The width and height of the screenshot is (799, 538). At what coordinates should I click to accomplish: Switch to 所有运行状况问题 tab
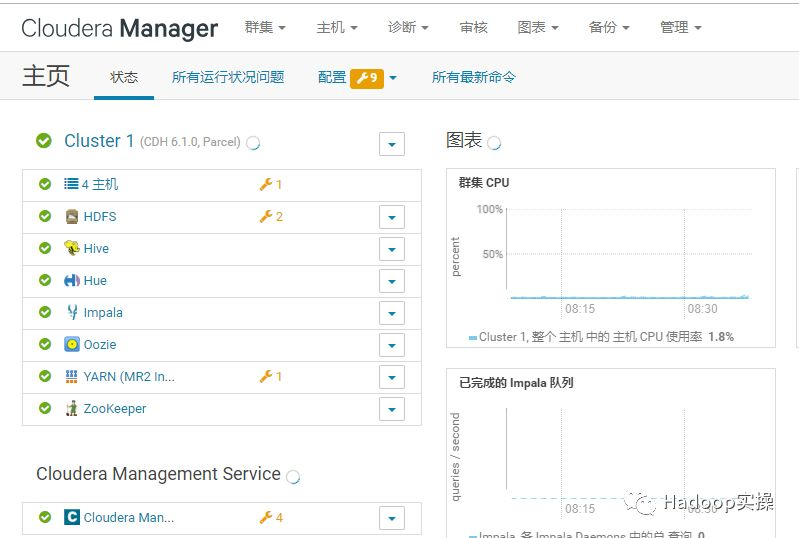tap(228, 77)
